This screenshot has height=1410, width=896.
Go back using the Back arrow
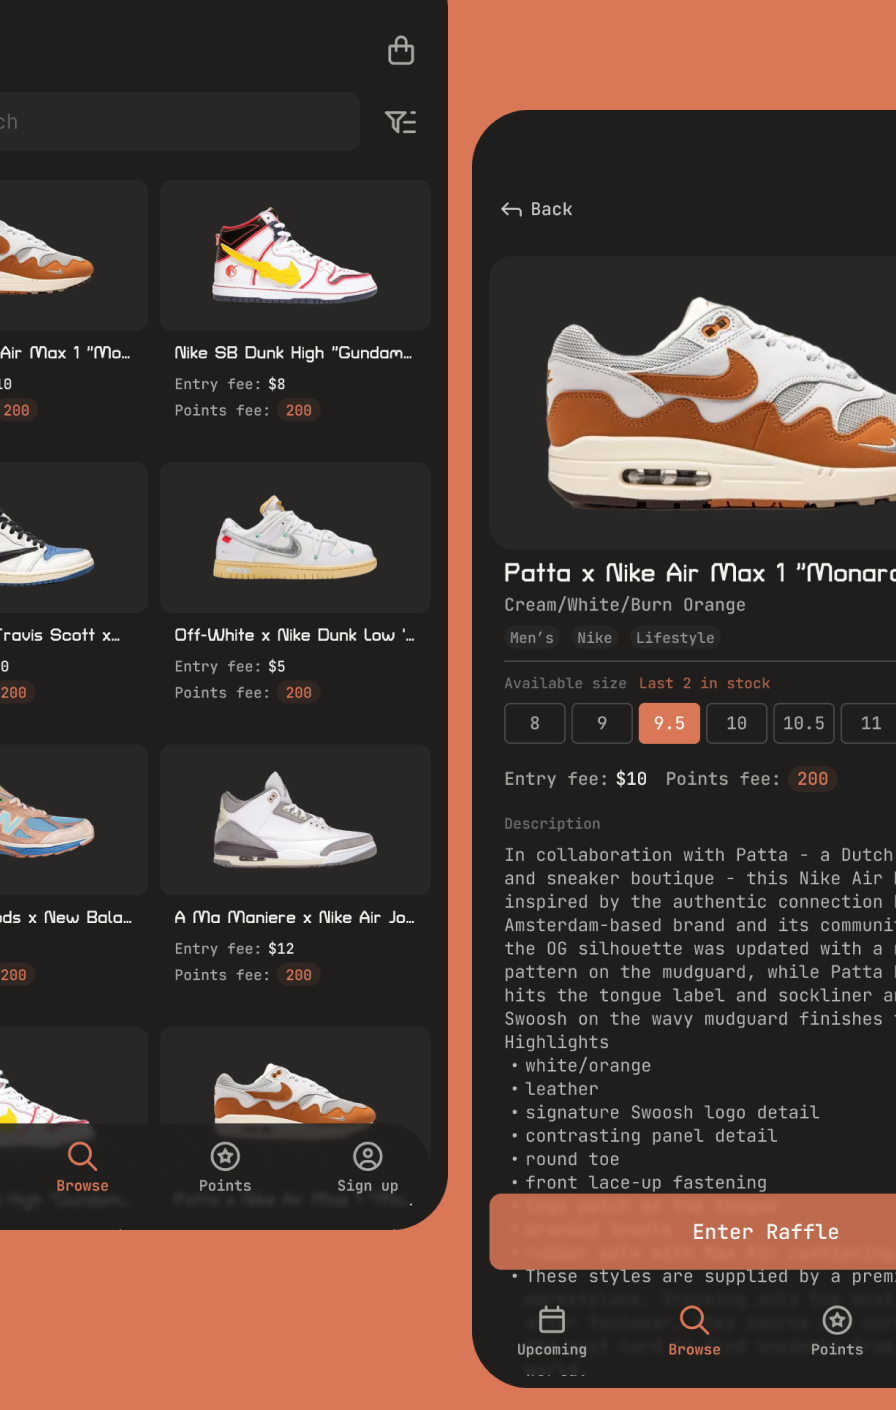coord(511,209)
